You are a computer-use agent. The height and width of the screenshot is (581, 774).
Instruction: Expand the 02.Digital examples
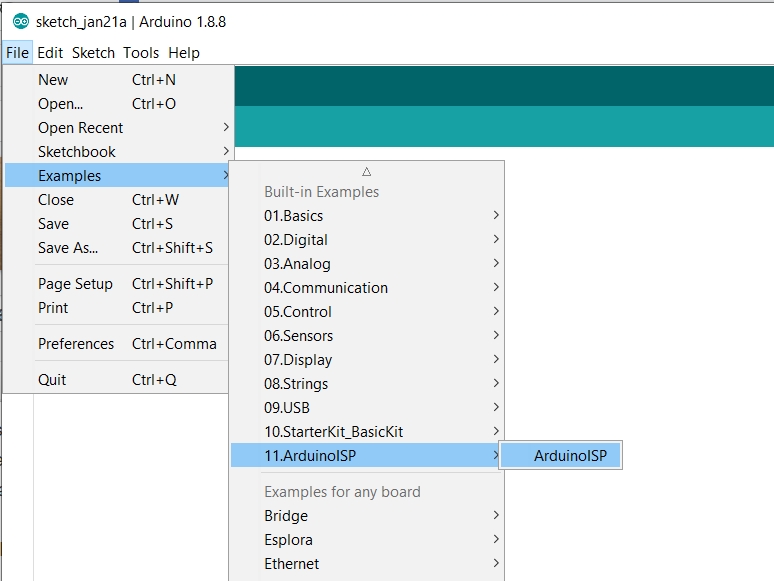pos(367,239)
